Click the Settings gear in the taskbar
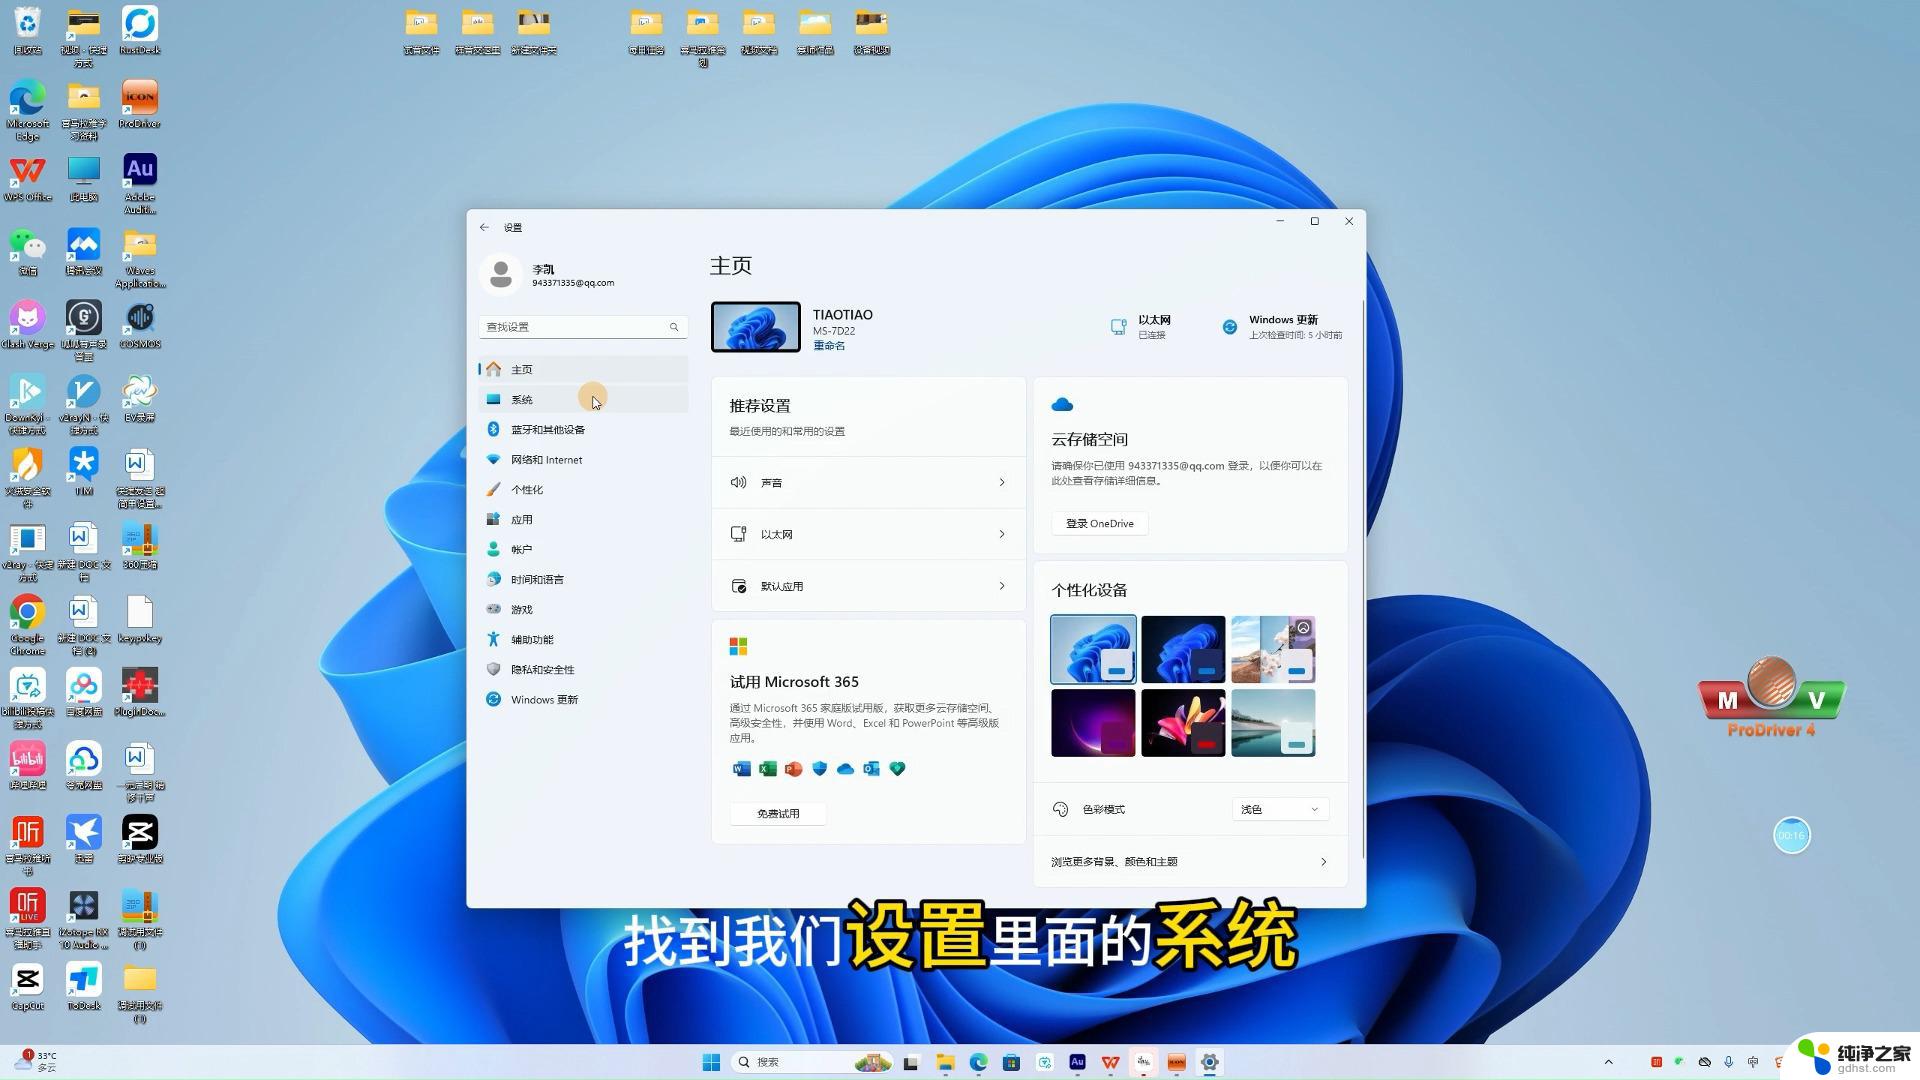This screenshot has height=1080, width=1920. point(1209,1062)
